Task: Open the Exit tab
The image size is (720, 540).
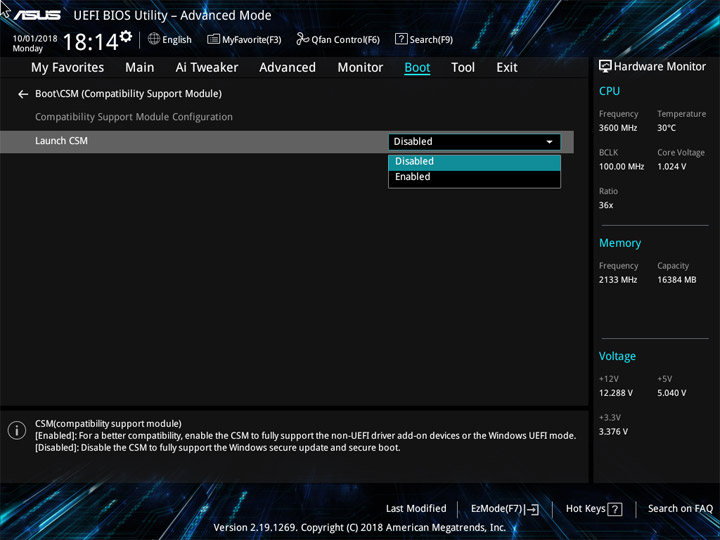Action: tap(507, 68)
